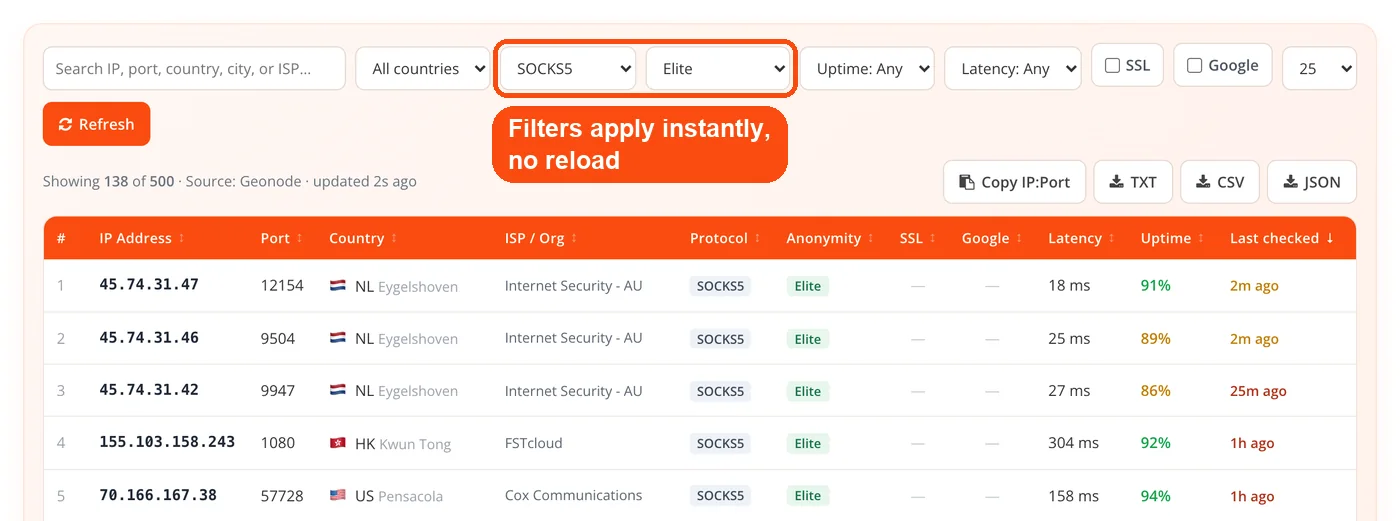Expand the Latency: Any dropdown

click(1013, 69)
